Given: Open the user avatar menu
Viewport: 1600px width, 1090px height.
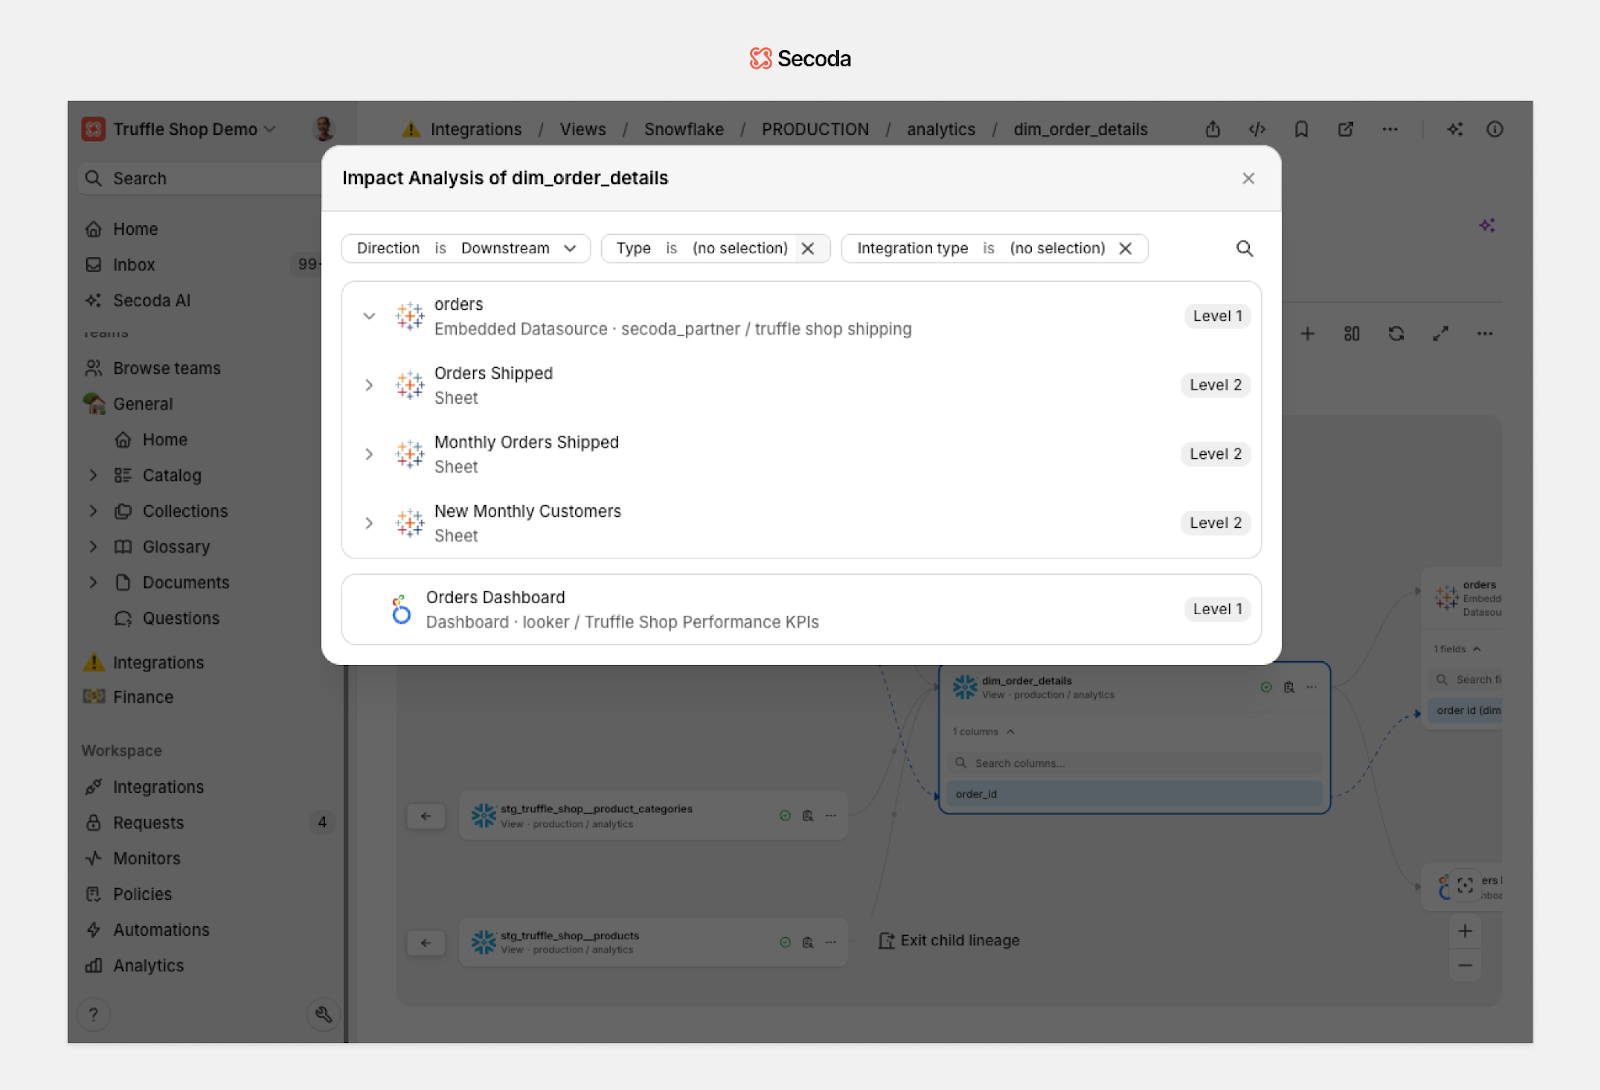Looking at the screenshot, I should tap(323, 128).
